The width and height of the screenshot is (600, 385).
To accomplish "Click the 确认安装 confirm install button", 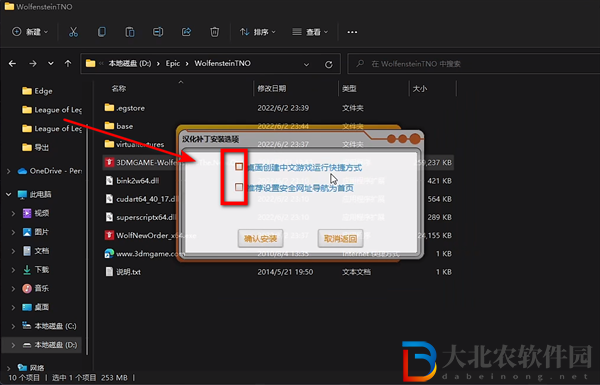I will [261, 239].
